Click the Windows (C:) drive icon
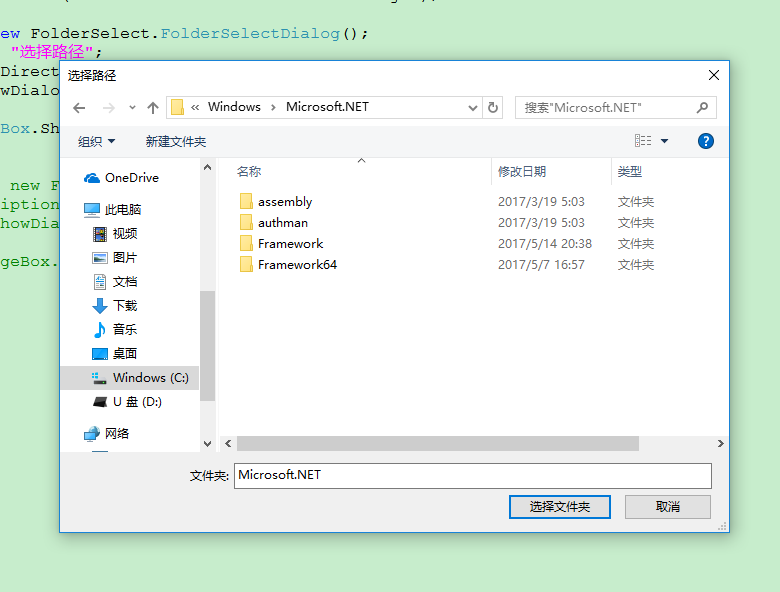Viewport: 780px width, 592px height. 99,378
